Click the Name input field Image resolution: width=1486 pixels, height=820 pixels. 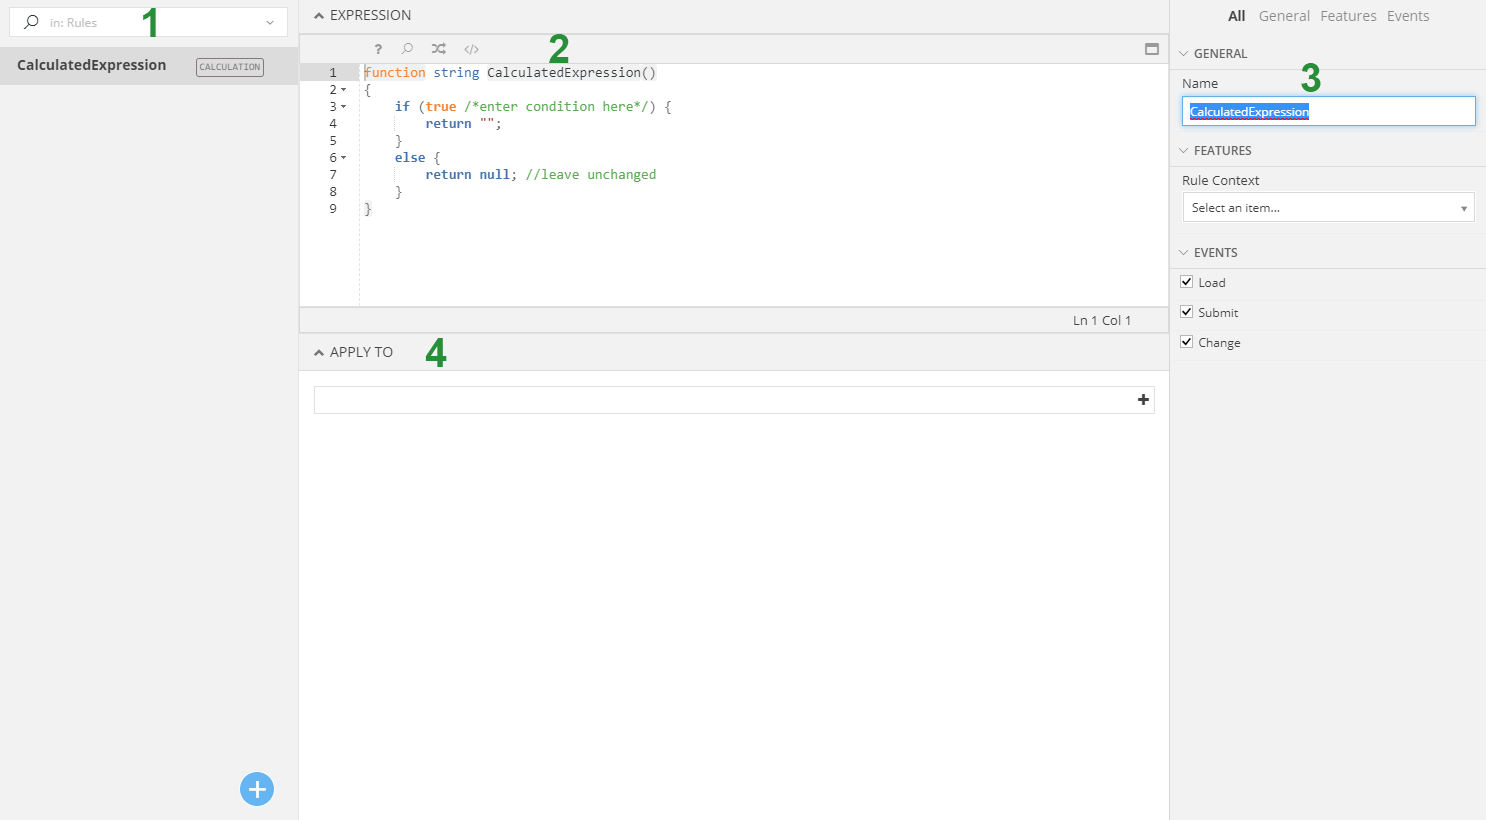pos(1328,112)
